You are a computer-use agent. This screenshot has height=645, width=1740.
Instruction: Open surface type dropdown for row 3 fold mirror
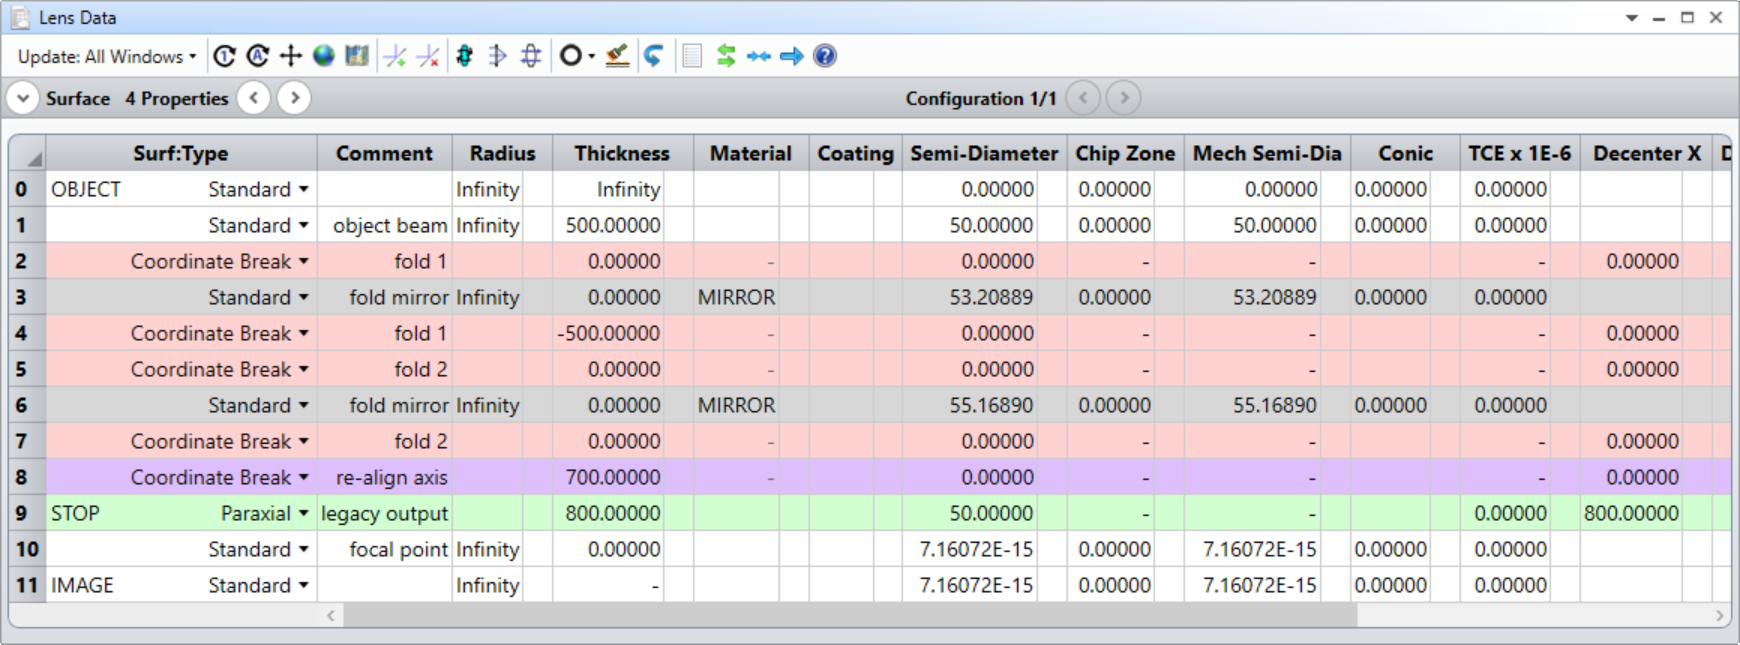point(304,297)
